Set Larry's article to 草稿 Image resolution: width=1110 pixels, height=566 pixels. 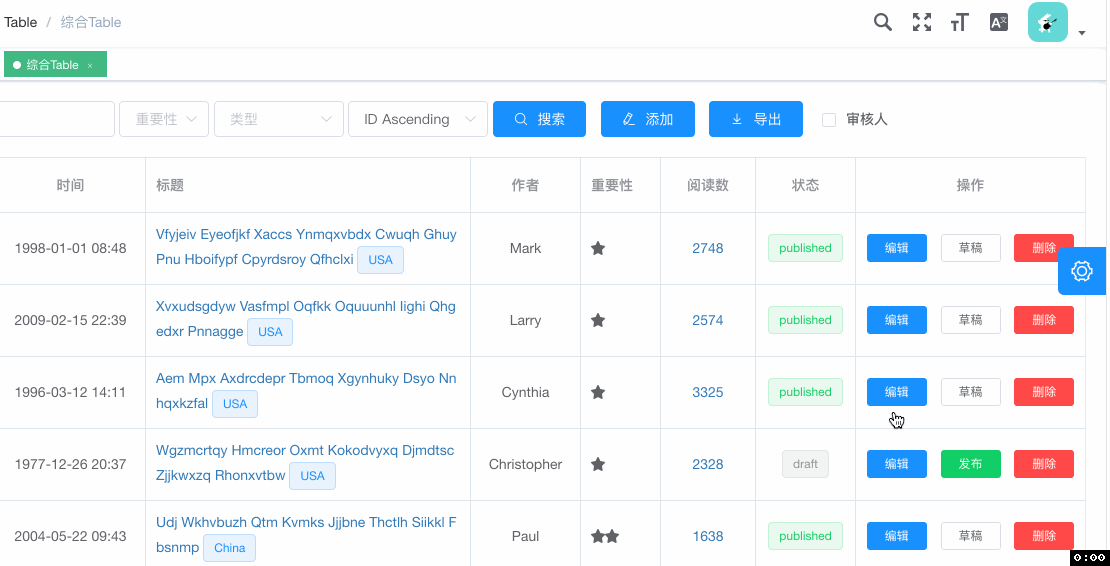pos(971,320)
